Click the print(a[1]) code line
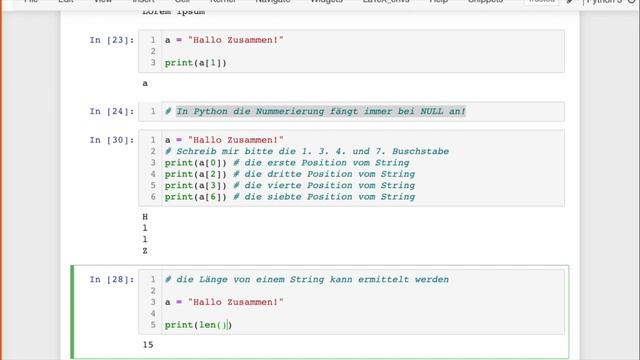 (196, 63)
